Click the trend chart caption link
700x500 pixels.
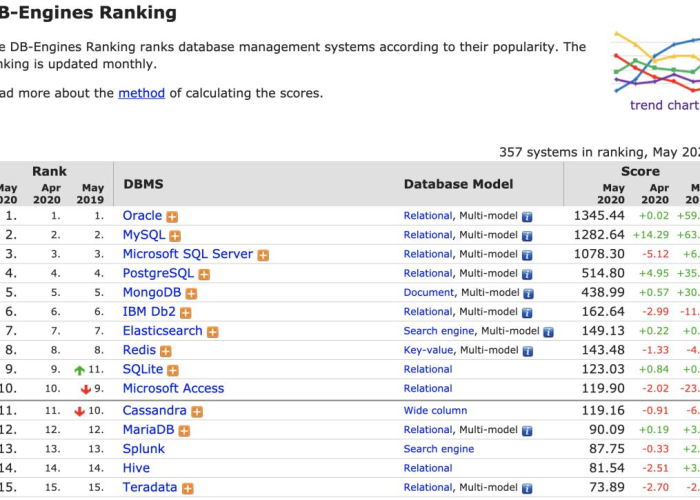pos(665,105)
